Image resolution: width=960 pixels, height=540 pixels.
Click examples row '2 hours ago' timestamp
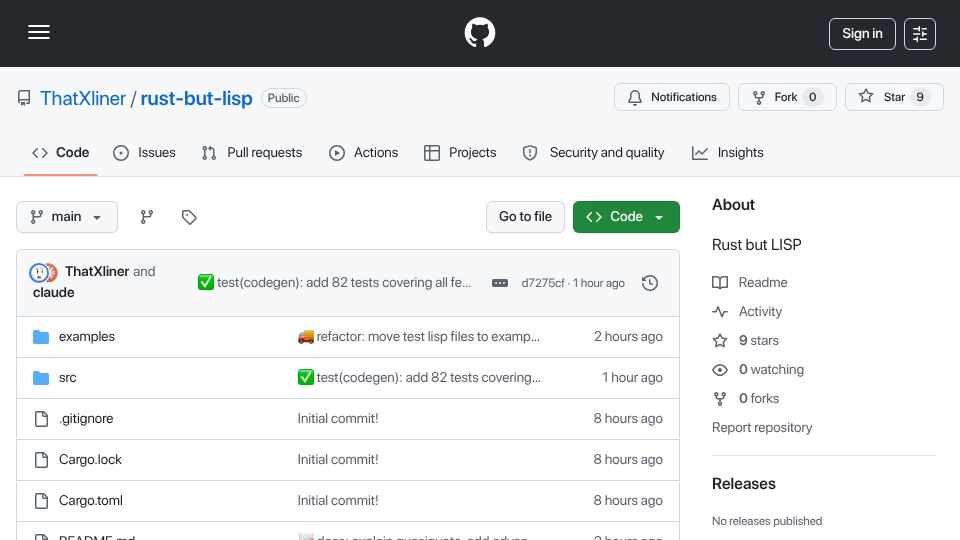pyautogui.click(x=628, y=337)
